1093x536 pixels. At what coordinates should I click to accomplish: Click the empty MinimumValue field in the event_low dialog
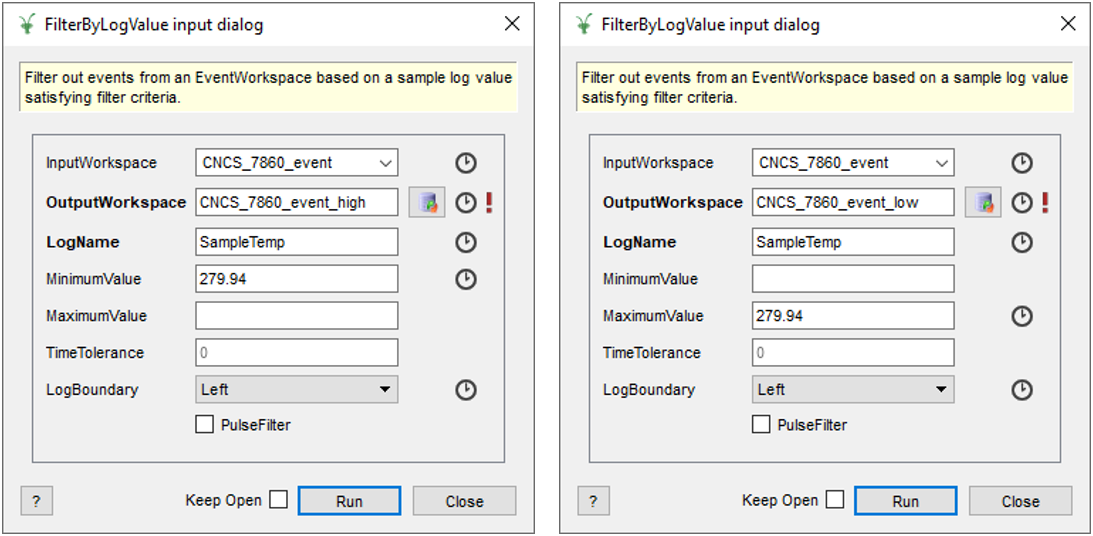[853, 279]
